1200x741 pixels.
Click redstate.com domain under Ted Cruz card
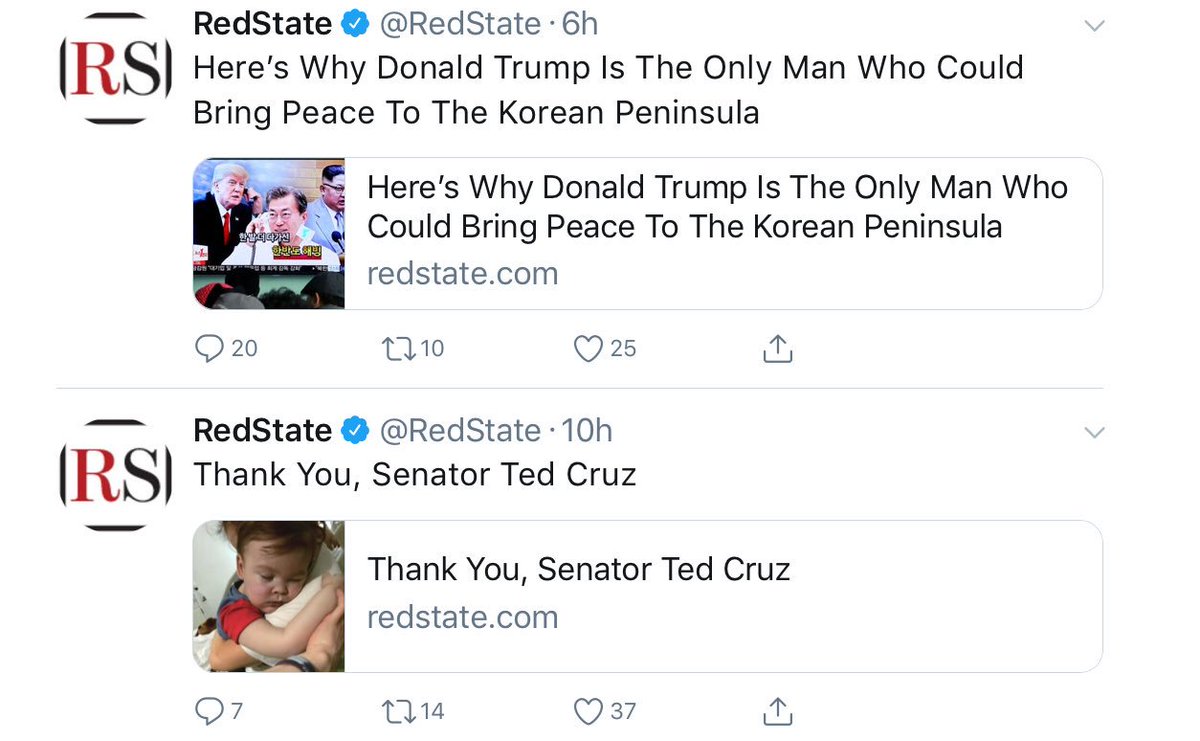462,617
